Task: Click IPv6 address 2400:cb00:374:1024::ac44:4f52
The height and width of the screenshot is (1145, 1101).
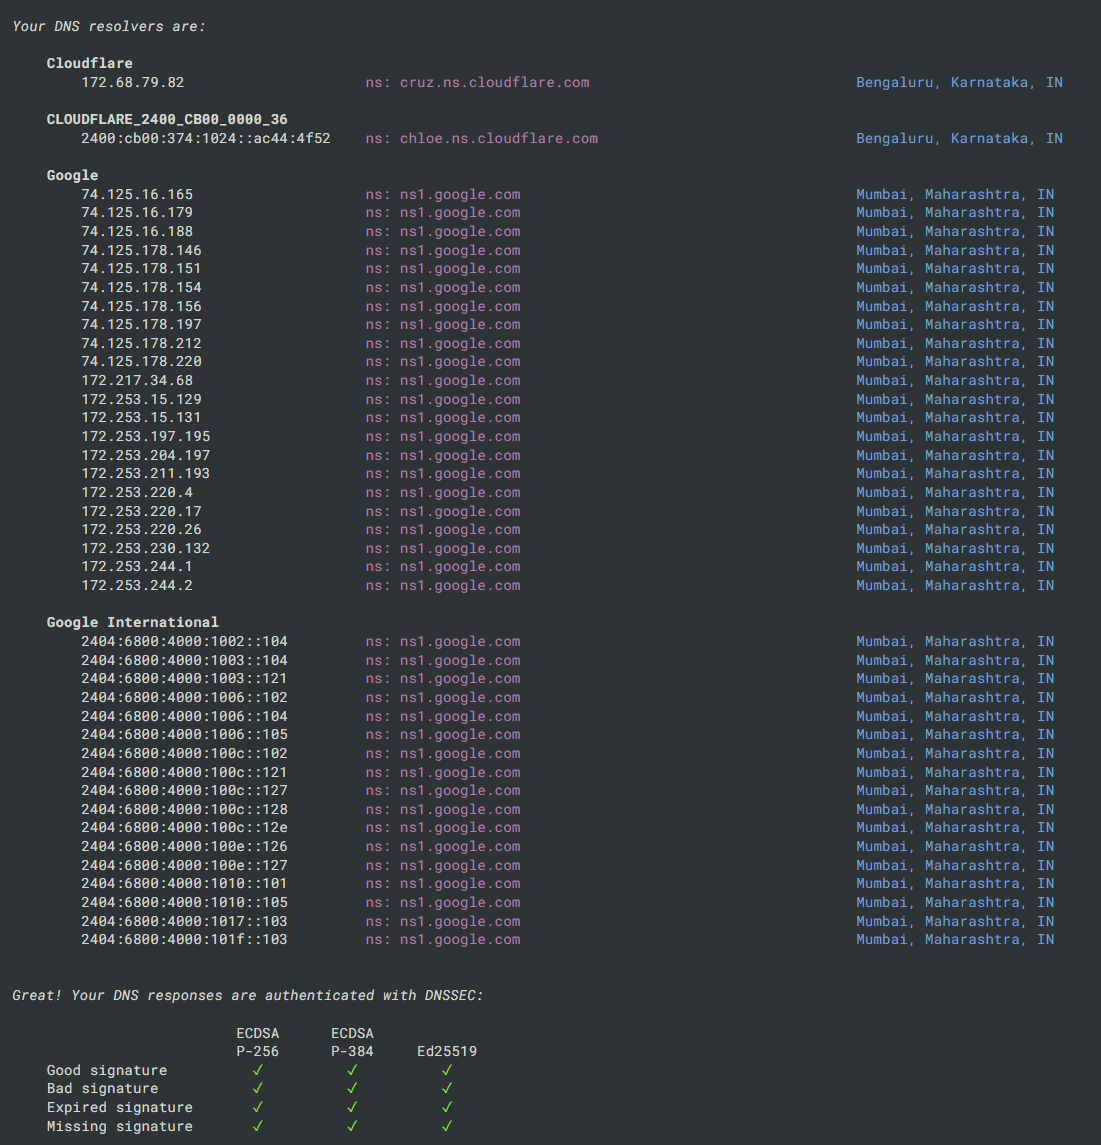Action: click(205, 138)
